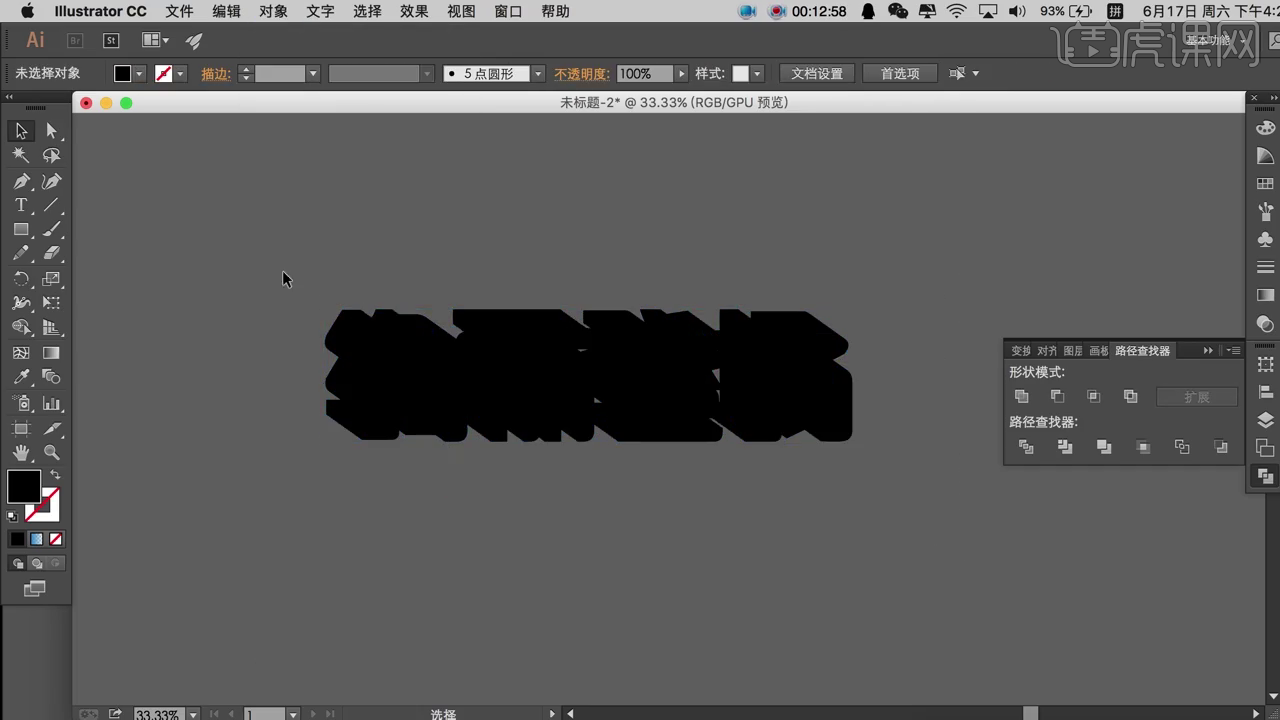The width and height of the screenshot is (1280, 720).
Task: Open the 文件 menu
Action: [179, 11]
